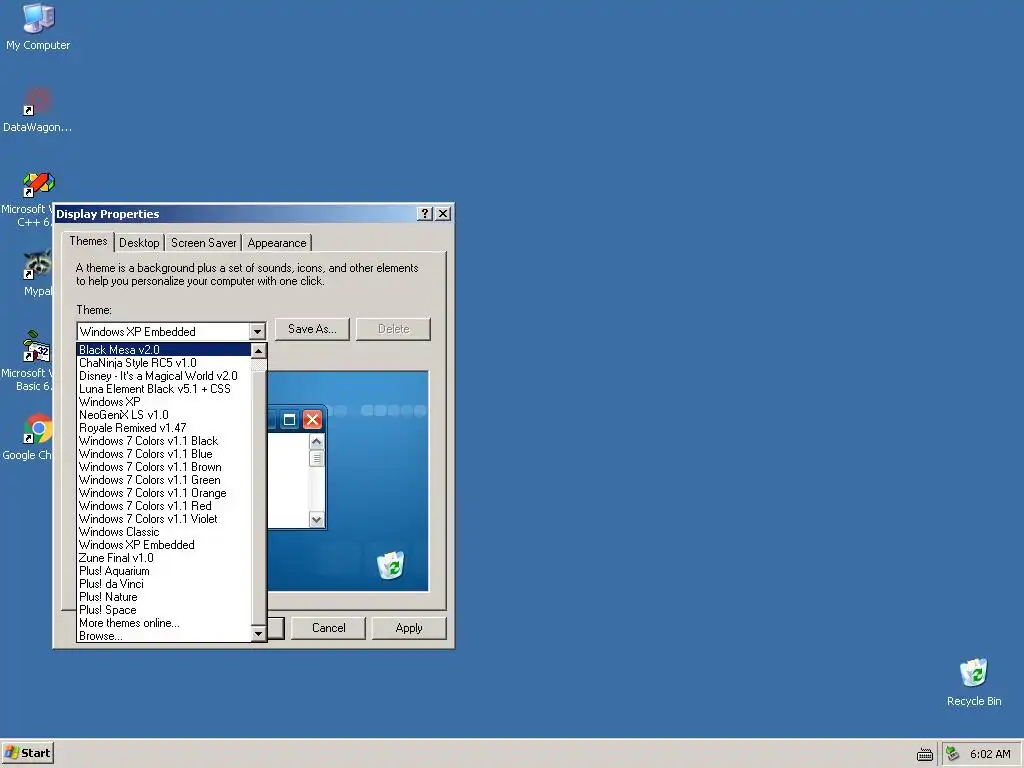The width and height of the screenshot is (1024, 768).
Task: Select the Browse... list entry
Action: (163, 635)
